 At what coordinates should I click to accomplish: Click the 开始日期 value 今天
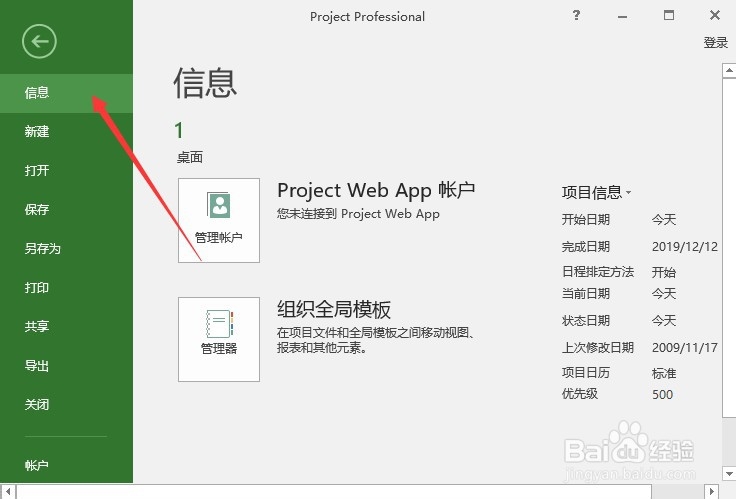click(x=664, y=219)
